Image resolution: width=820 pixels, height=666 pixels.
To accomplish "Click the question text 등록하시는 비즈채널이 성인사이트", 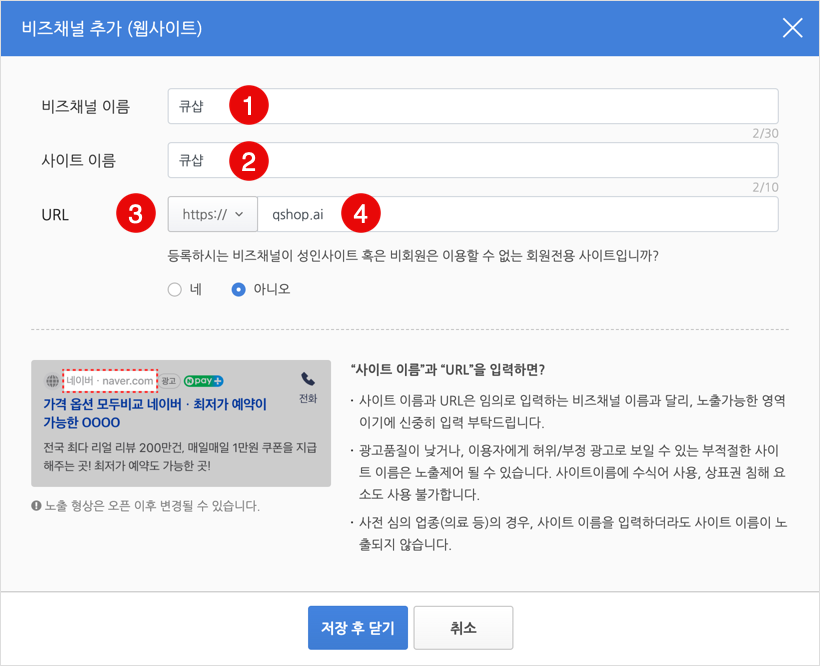I will click(x=413, y=256).
